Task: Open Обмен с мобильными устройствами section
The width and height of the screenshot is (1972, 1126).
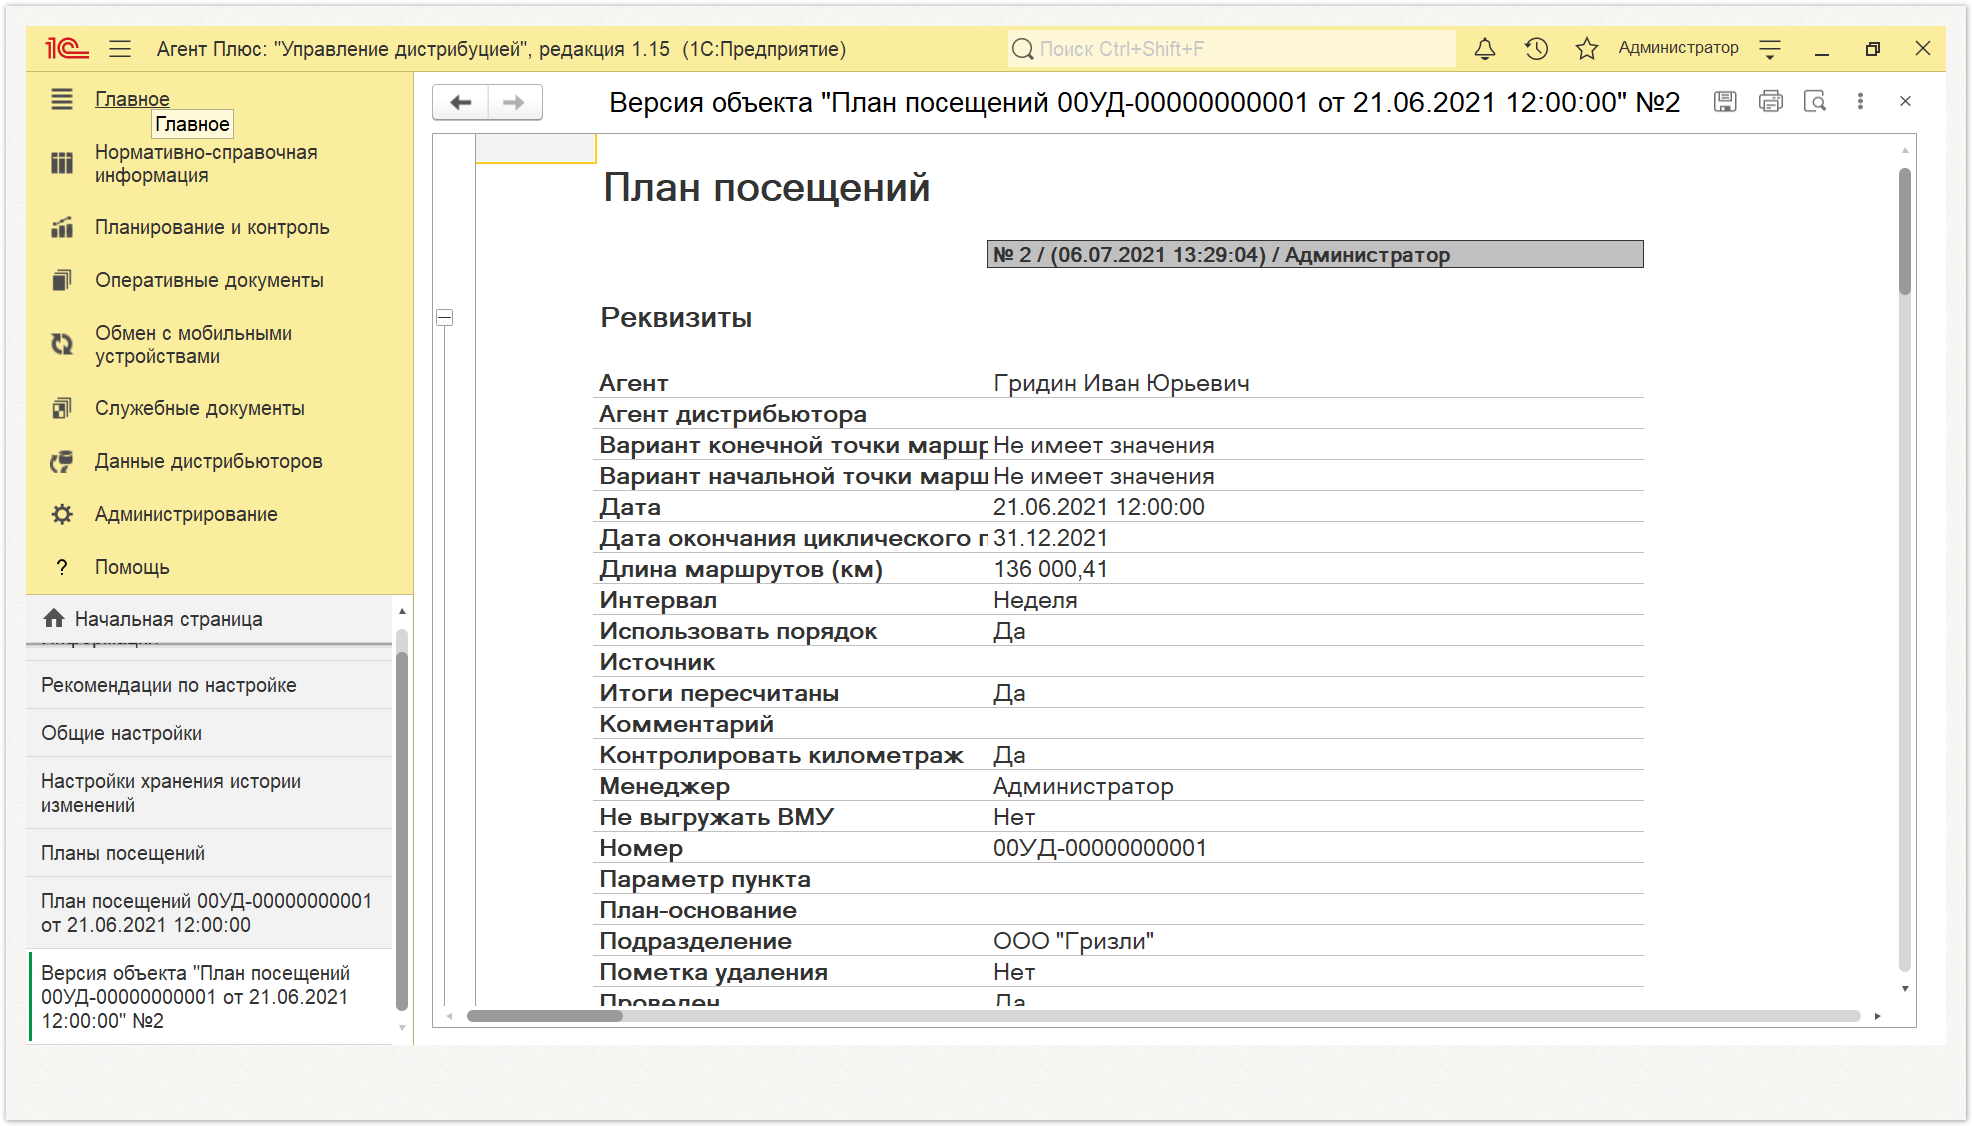Action: click(193, 345)
